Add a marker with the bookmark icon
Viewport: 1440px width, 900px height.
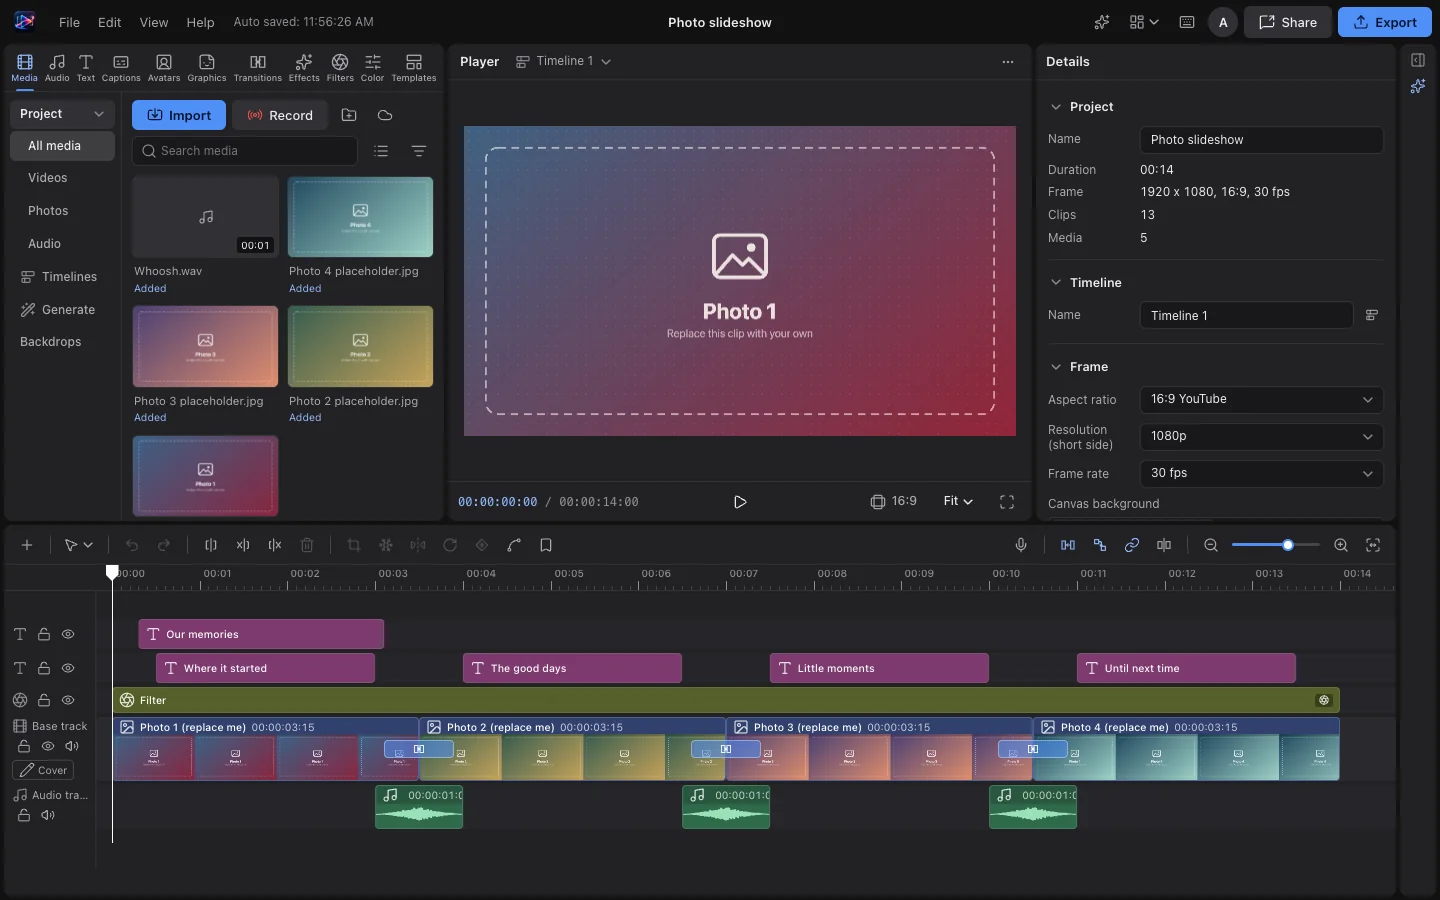point(546,545)
